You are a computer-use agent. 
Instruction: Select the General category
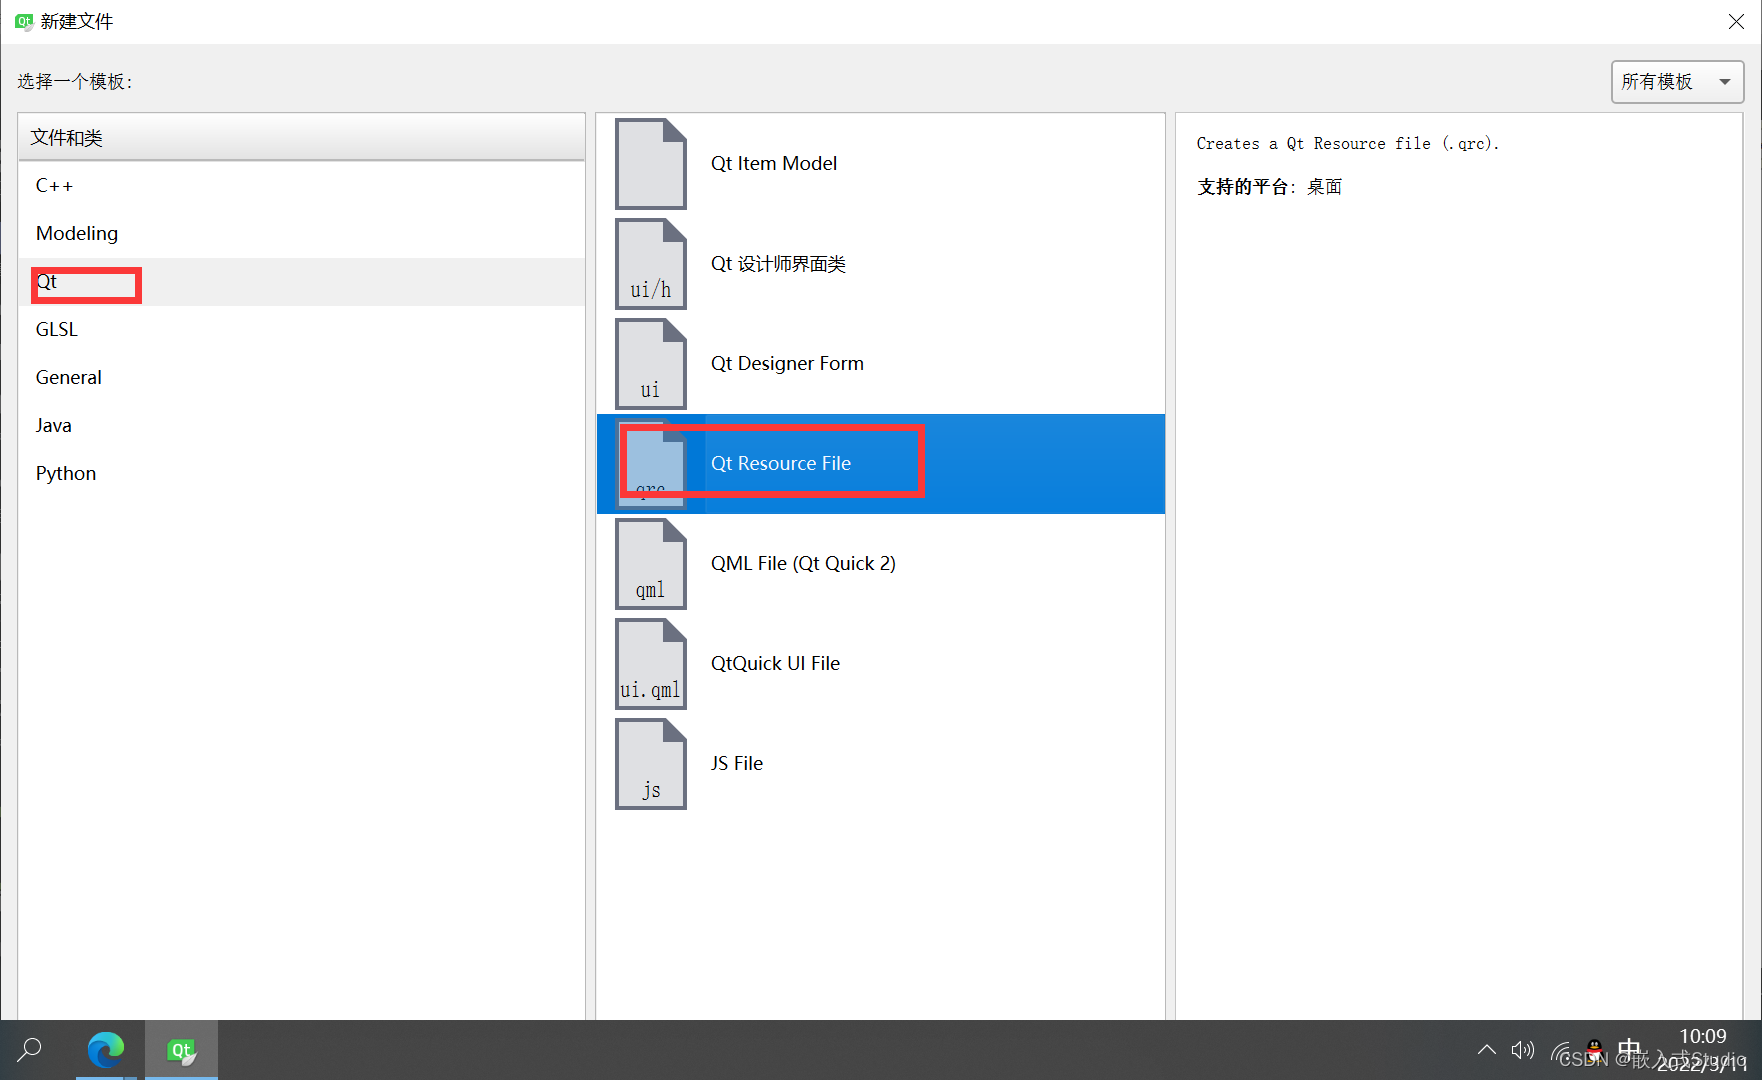click(301, 378)
